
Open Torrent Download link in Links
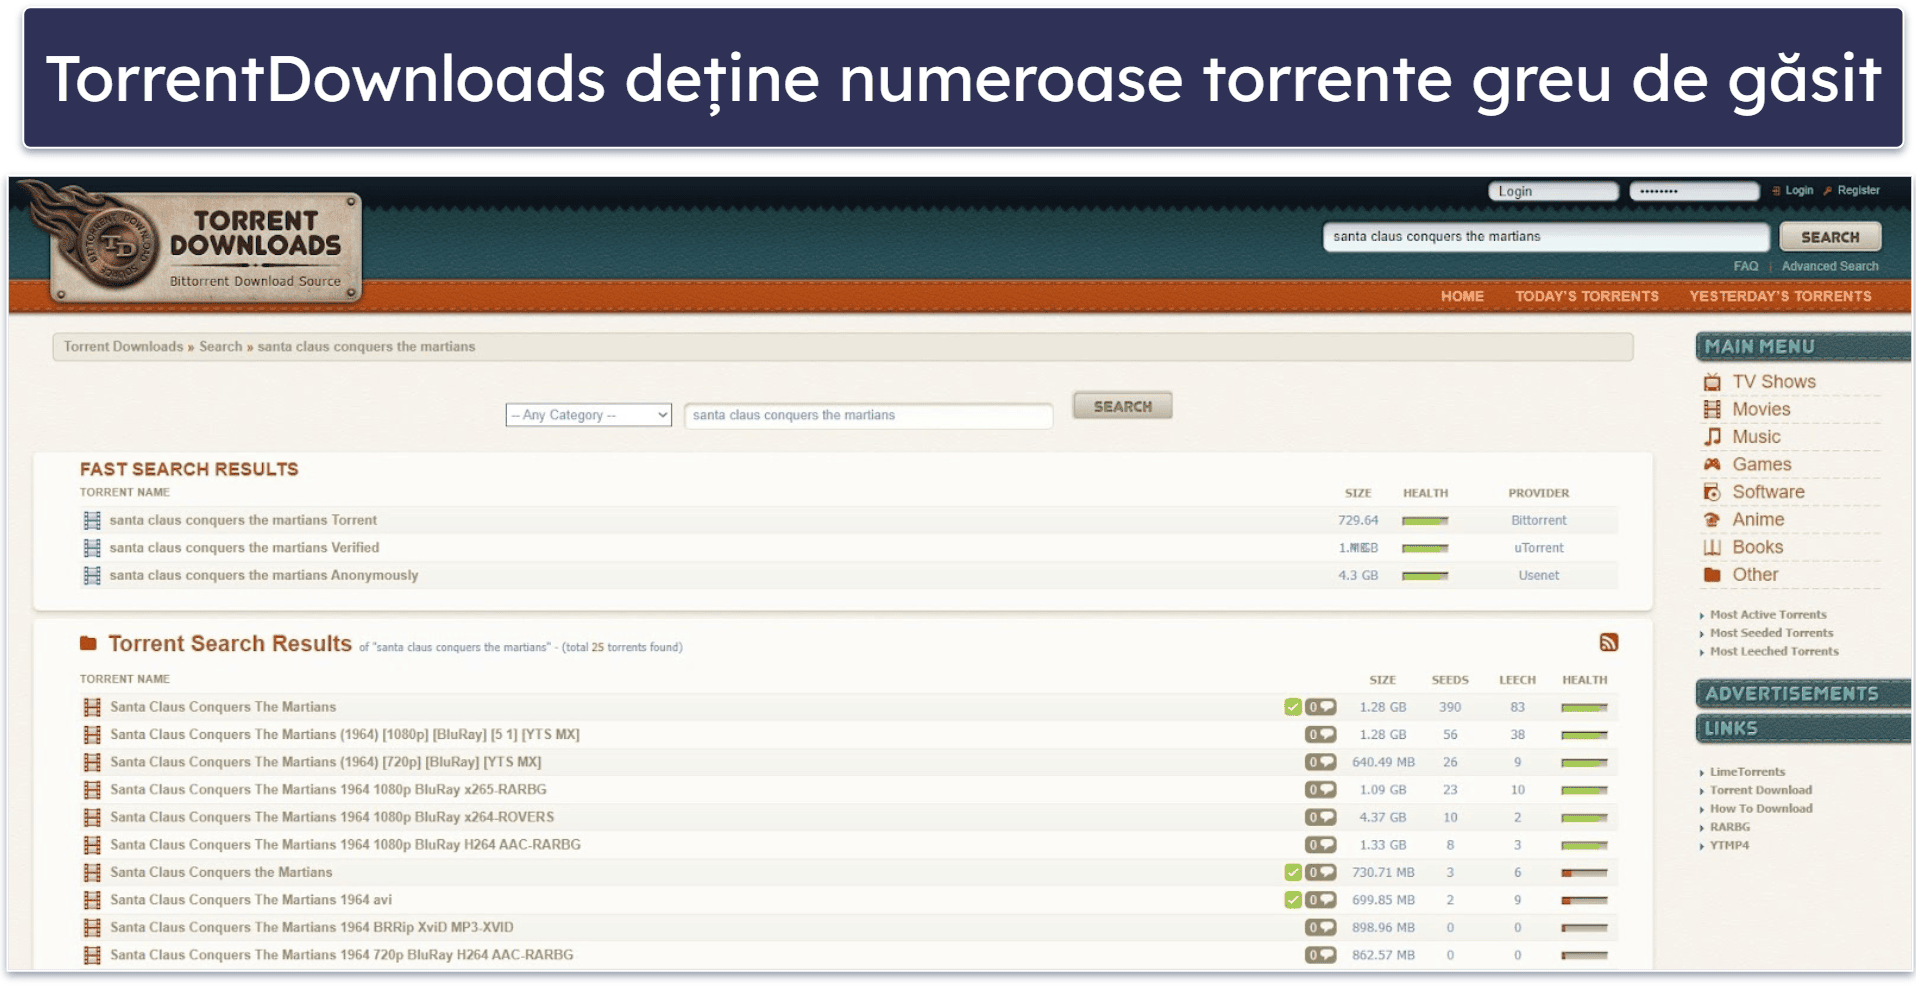[x=1760, y=790]
